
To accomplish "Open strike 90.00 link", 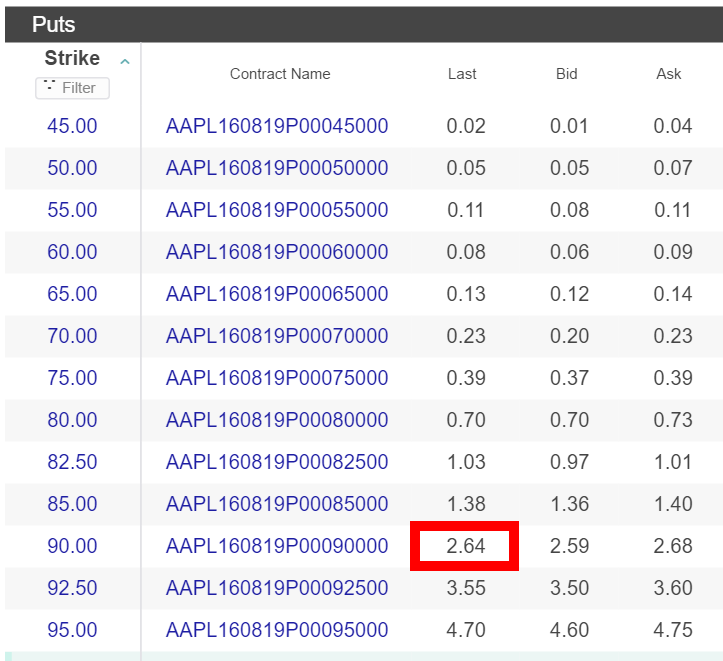I will pyautogui.click(x=72, y=546).
